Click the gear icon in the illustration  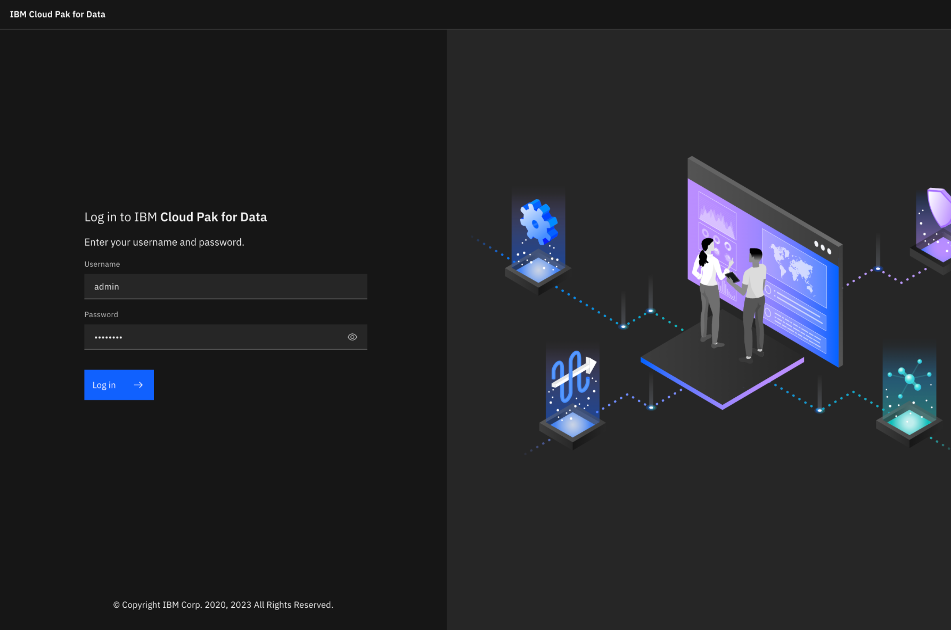[x=537, y=222]
